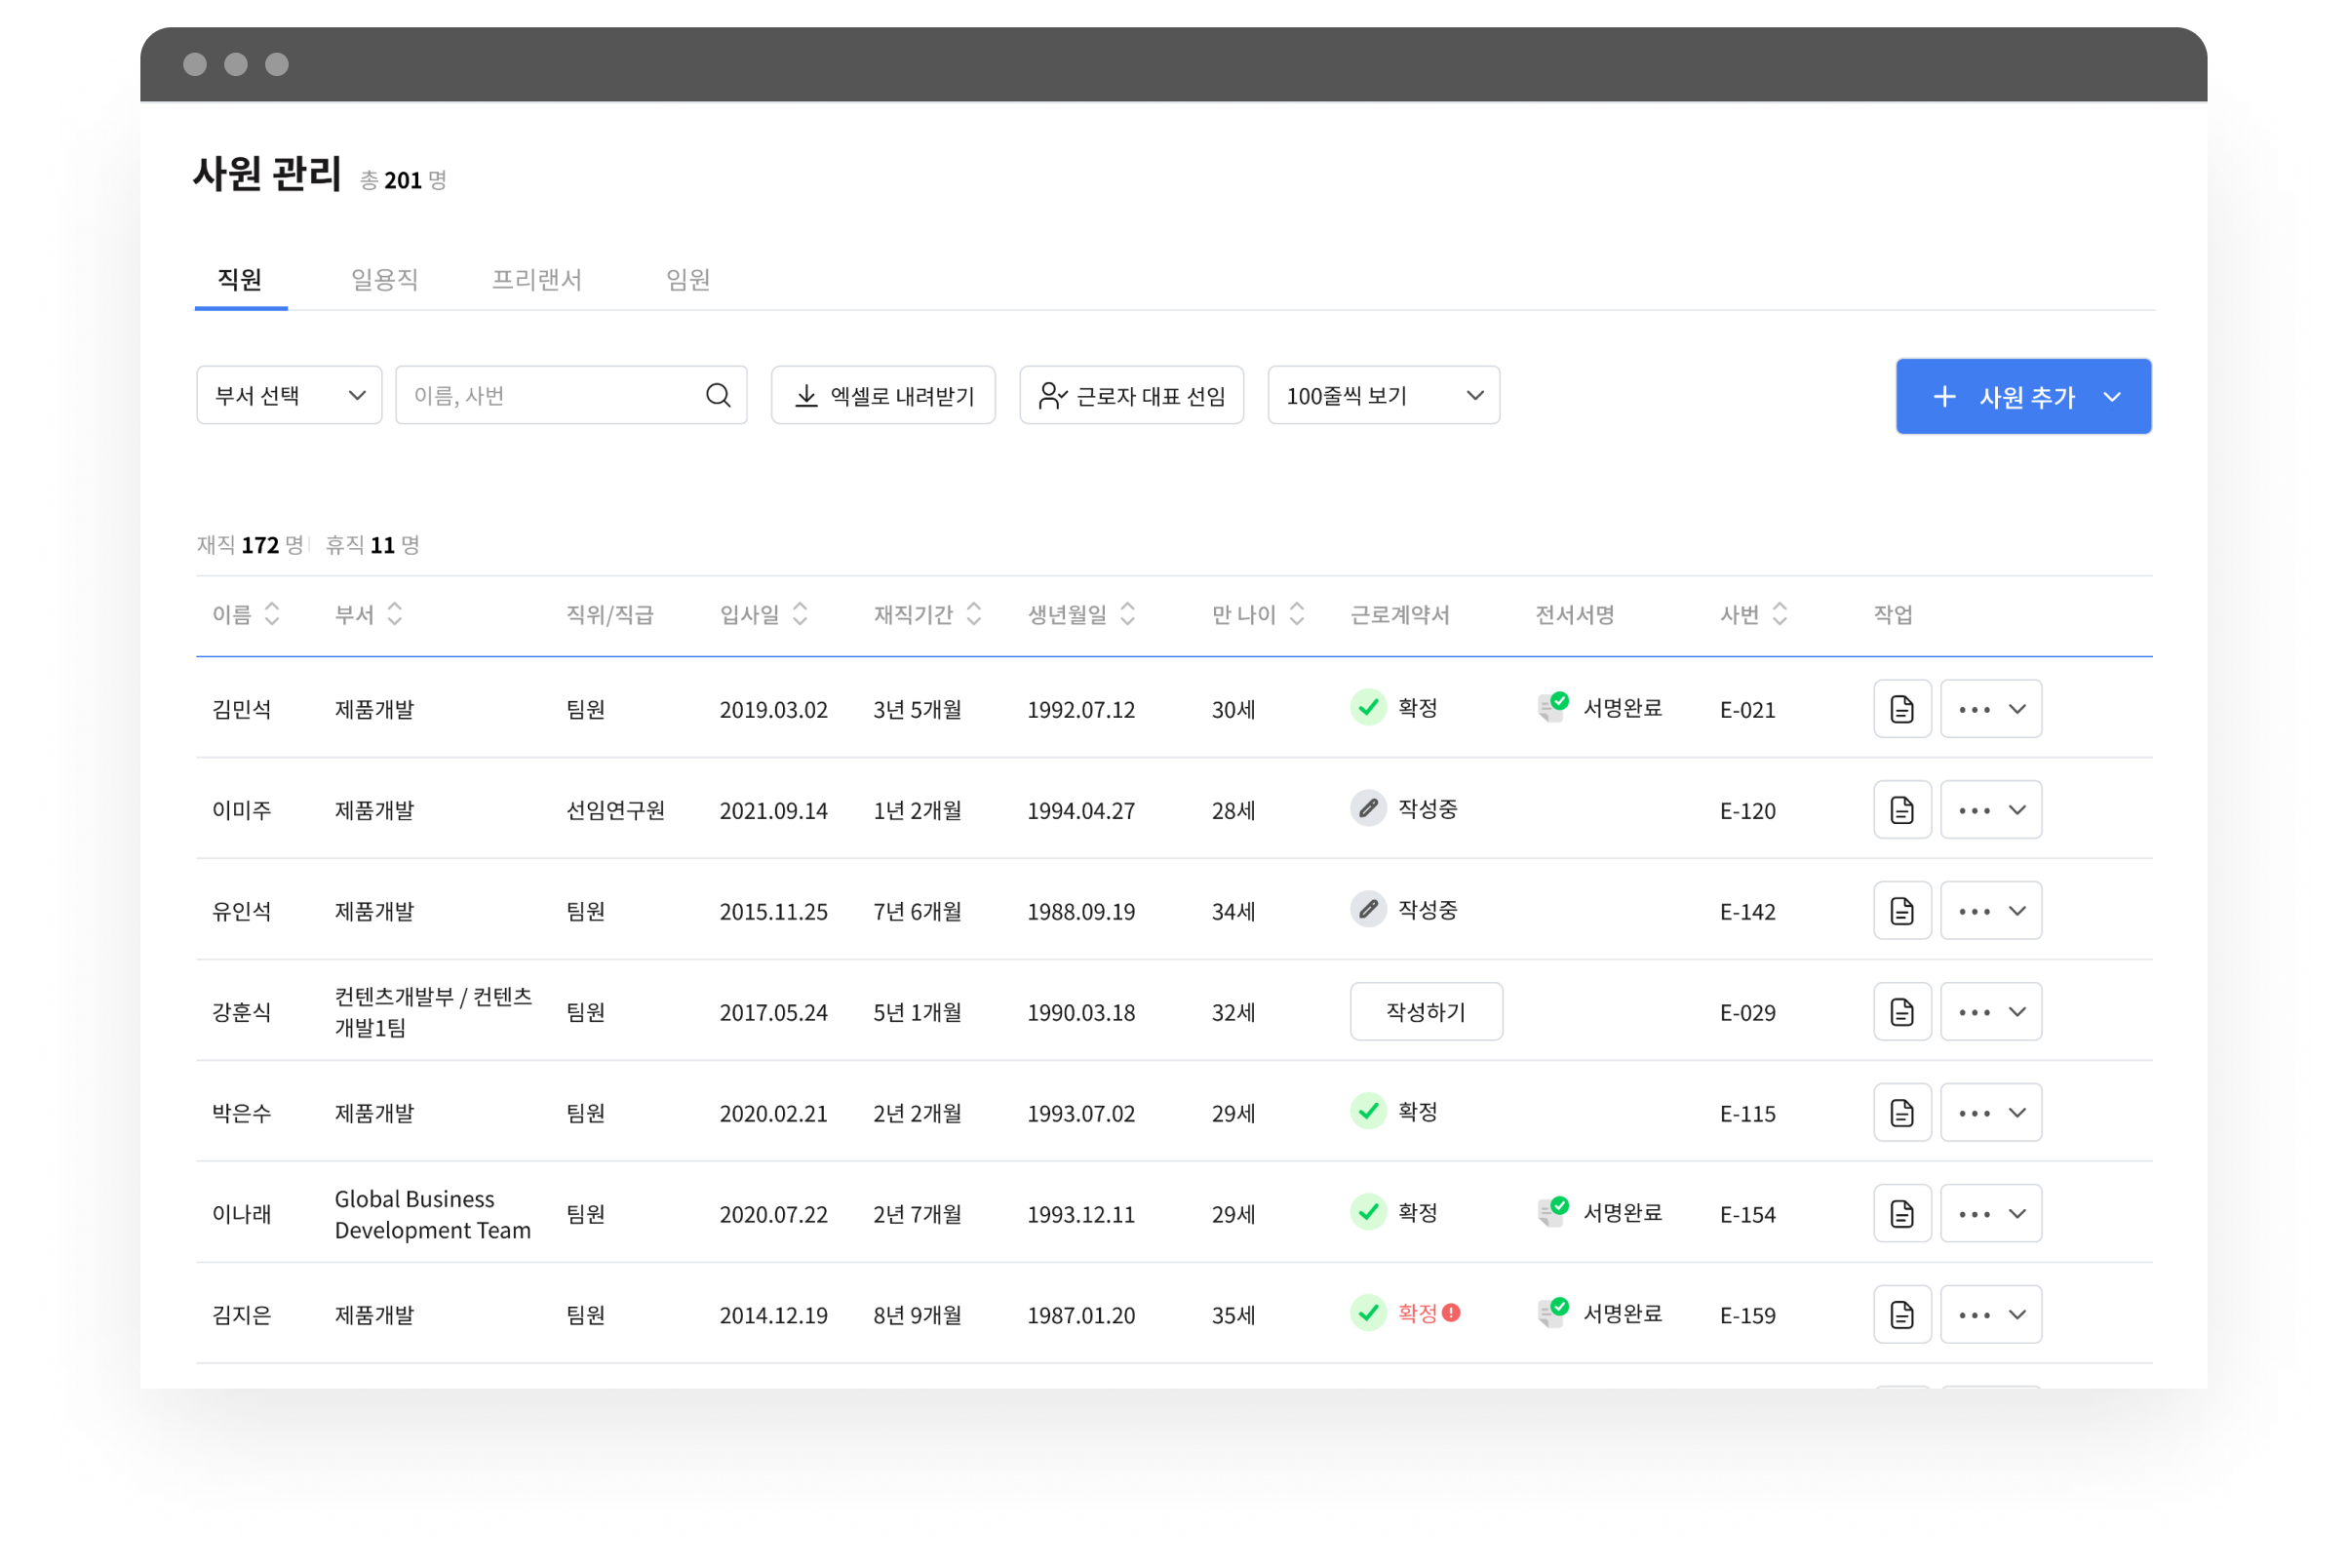Screen dimensions: 2348x1568
Task: Toggle sort on 사번 column
Action: 1779,614
